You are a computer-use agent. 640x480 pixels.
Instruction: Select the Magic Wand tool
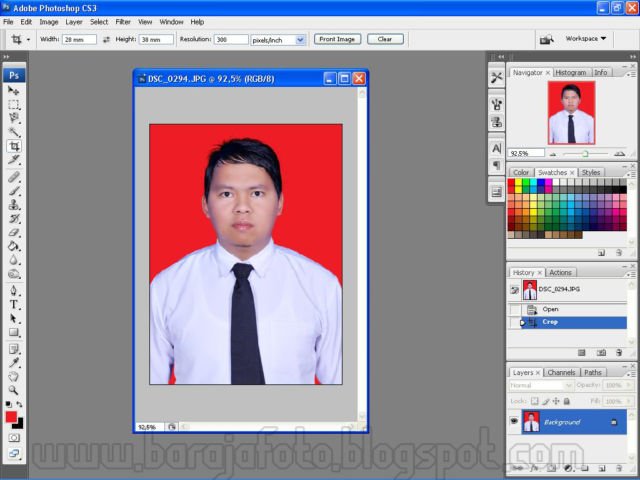[13, 132]
